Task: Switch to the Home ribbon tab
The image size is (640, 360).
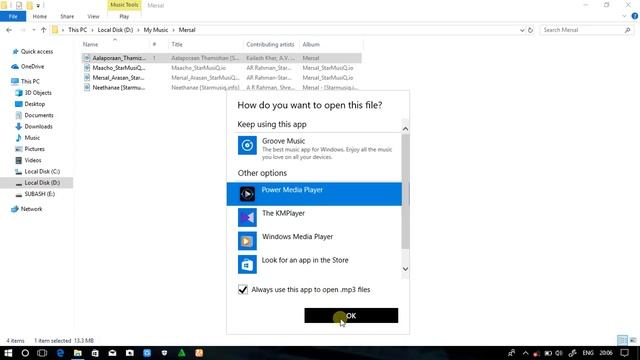Action: 40,16
